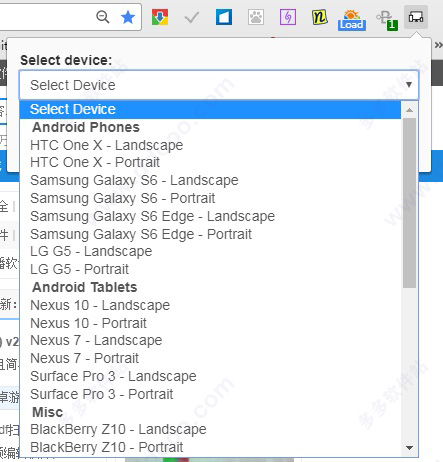
Task: Choose Samsung Galaxy S6 Edge - Portrait
Action: pyautogui.click(x=210, y=234)
